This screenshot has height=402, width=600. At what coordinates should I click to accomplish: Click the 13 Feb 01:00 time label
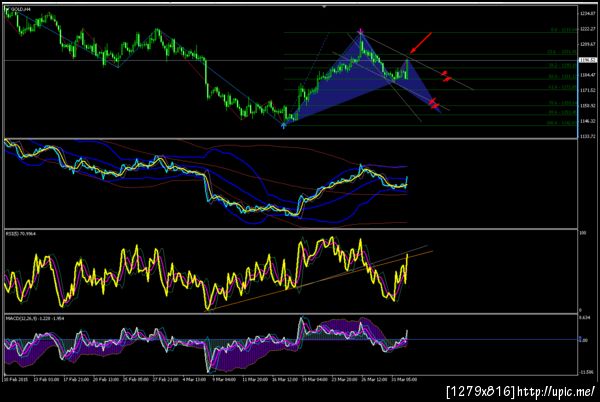pyautogui.click(x=46, y=380)
